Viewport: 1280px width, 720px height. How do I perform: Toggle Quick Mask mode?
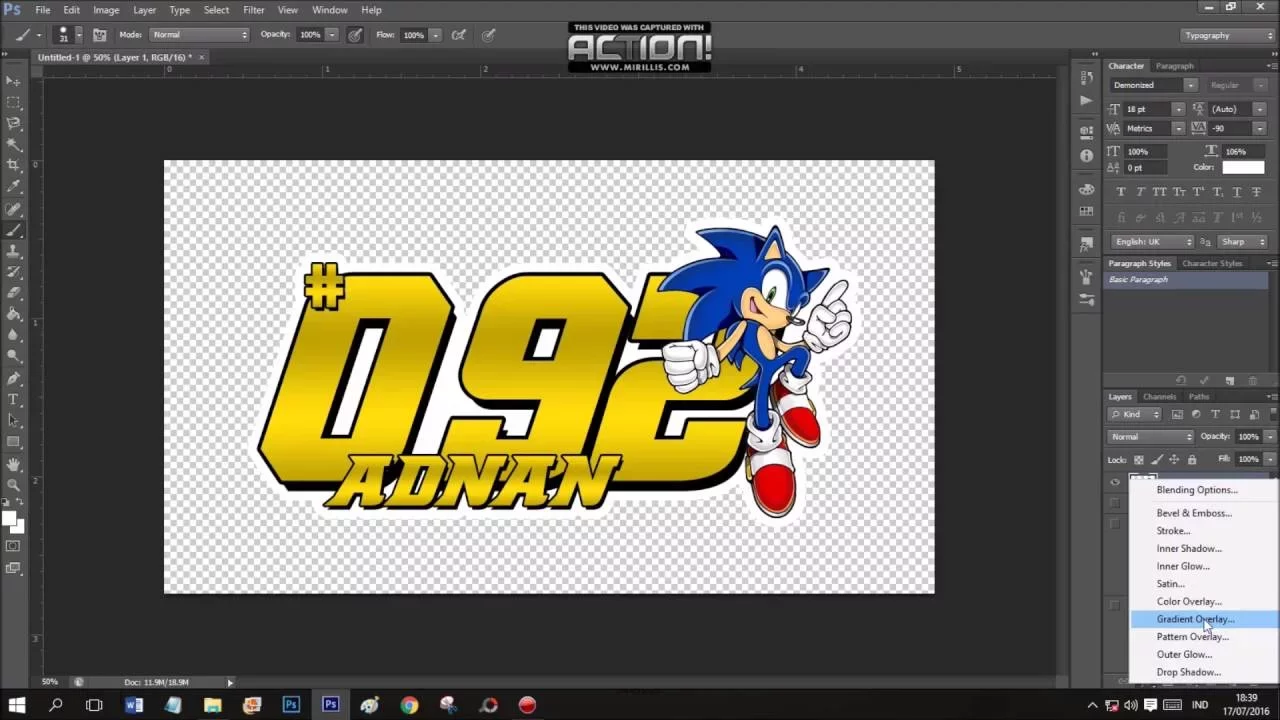[13, 546]
